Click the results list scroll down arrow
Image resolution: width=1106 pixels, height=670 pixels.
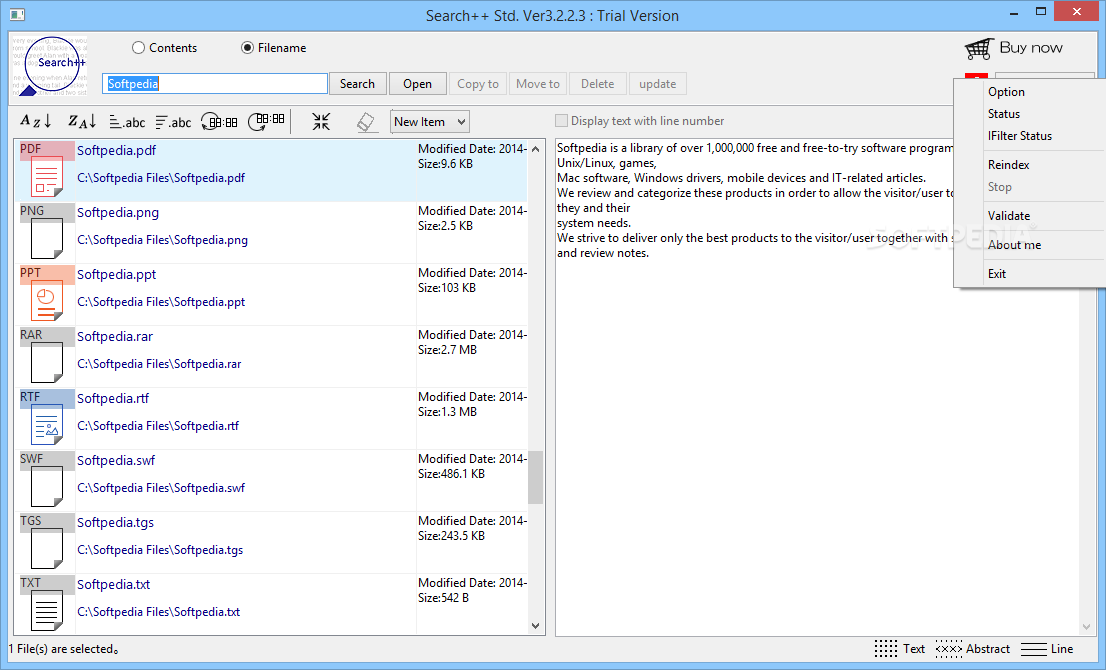(535, 626)
